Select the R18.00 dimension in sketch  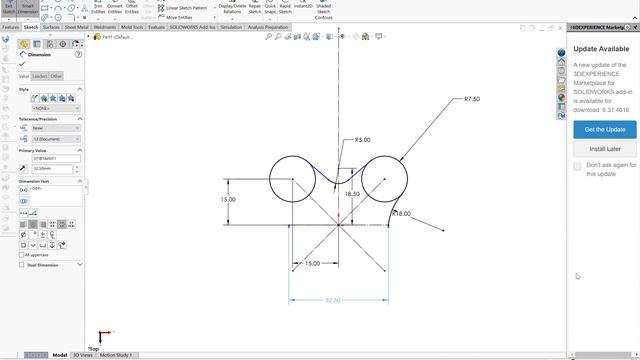pos(402,213)
